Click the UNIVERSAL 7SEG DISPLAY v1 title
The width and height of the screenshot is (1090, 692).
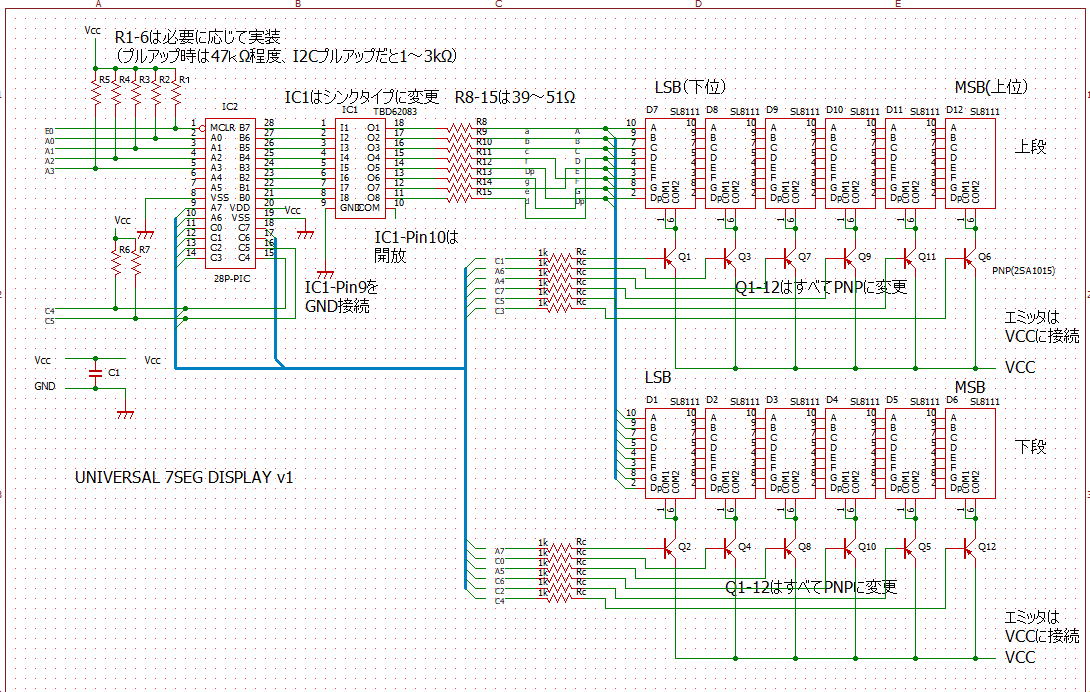[x=184, y=477]
